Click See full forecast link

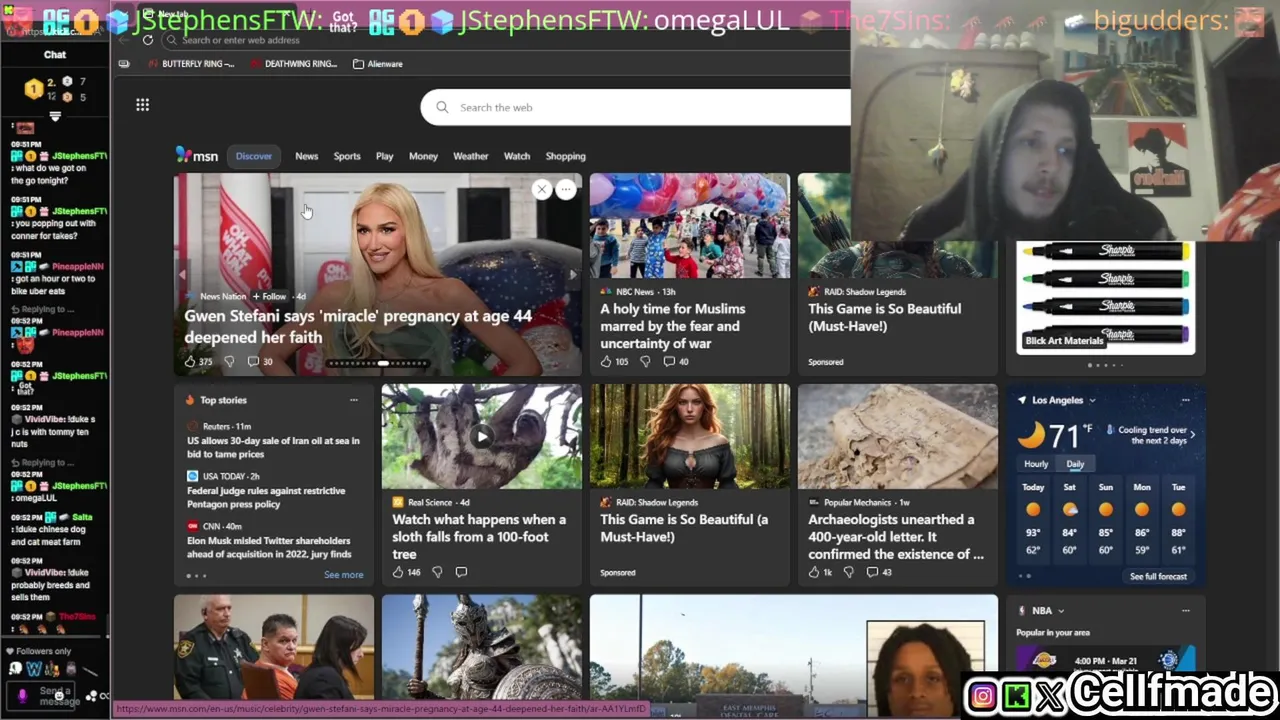pos(1158,576)
